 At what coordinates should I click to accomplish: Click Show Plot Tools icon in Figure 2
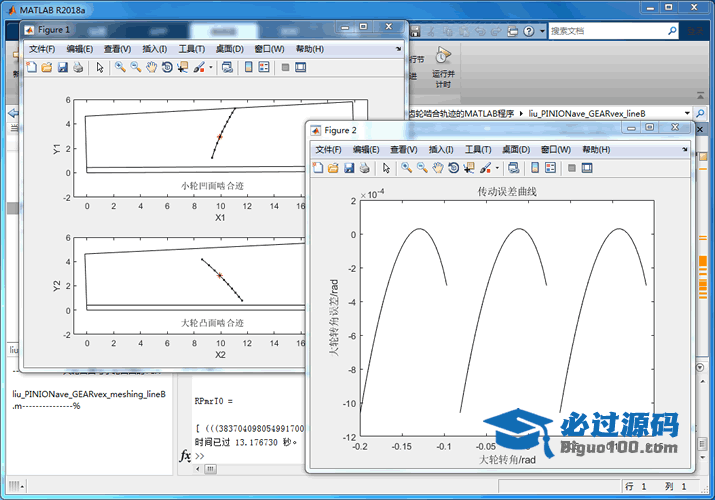click(587, 168)
